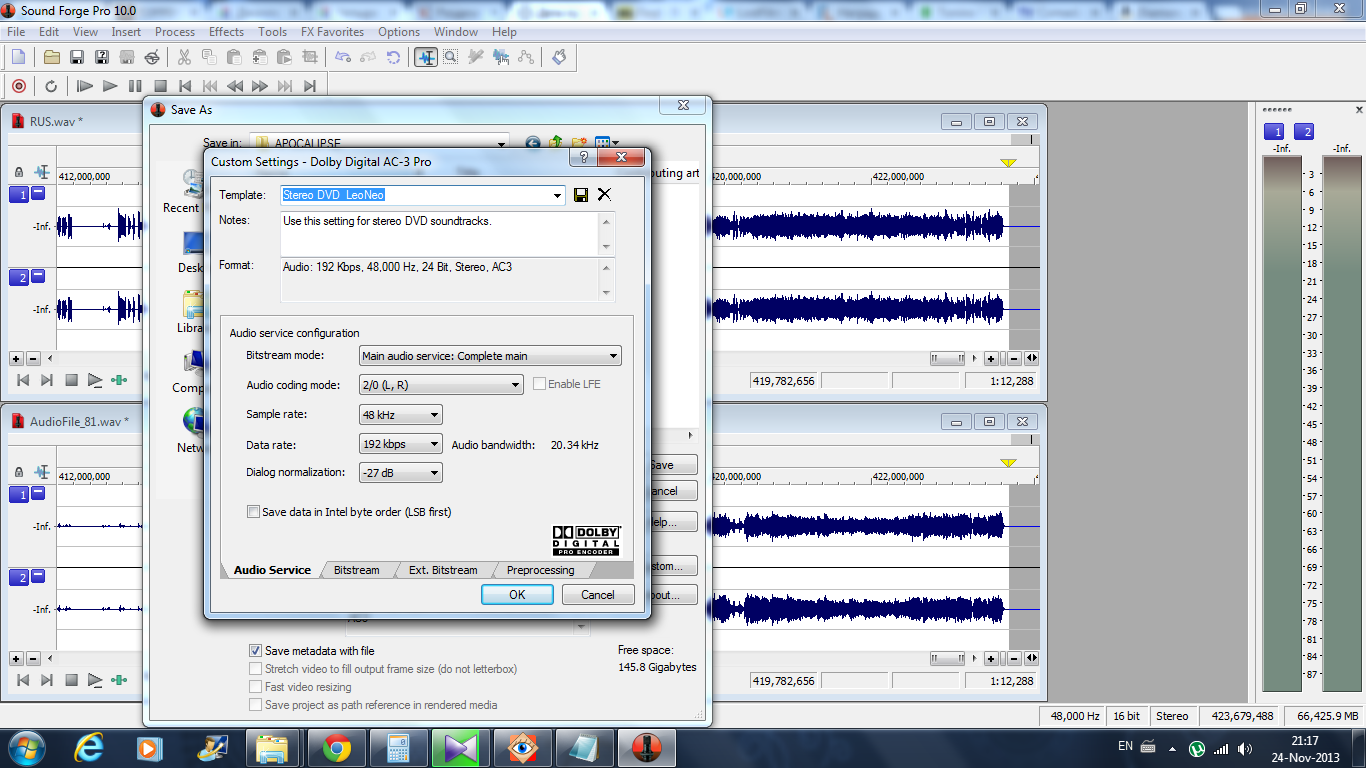Click the Repeat last action toolbar icon

(x=393, y=57)
